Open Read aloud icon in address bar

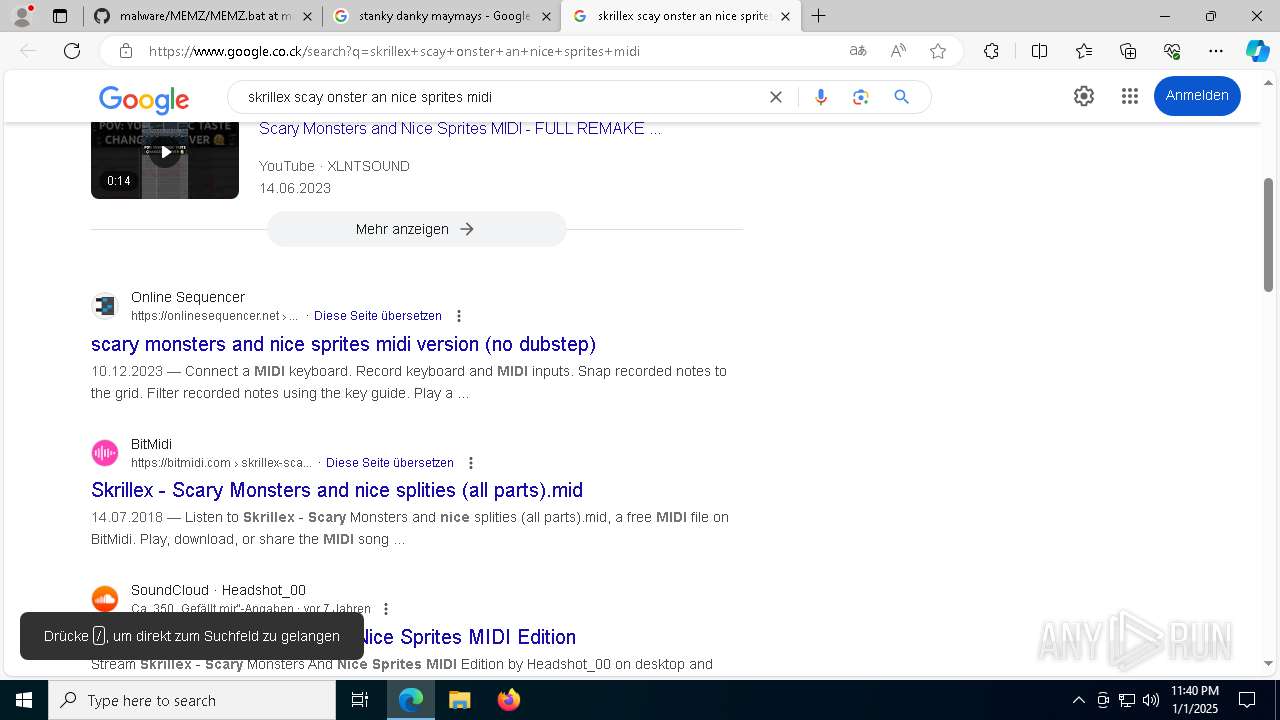[898, 51]
